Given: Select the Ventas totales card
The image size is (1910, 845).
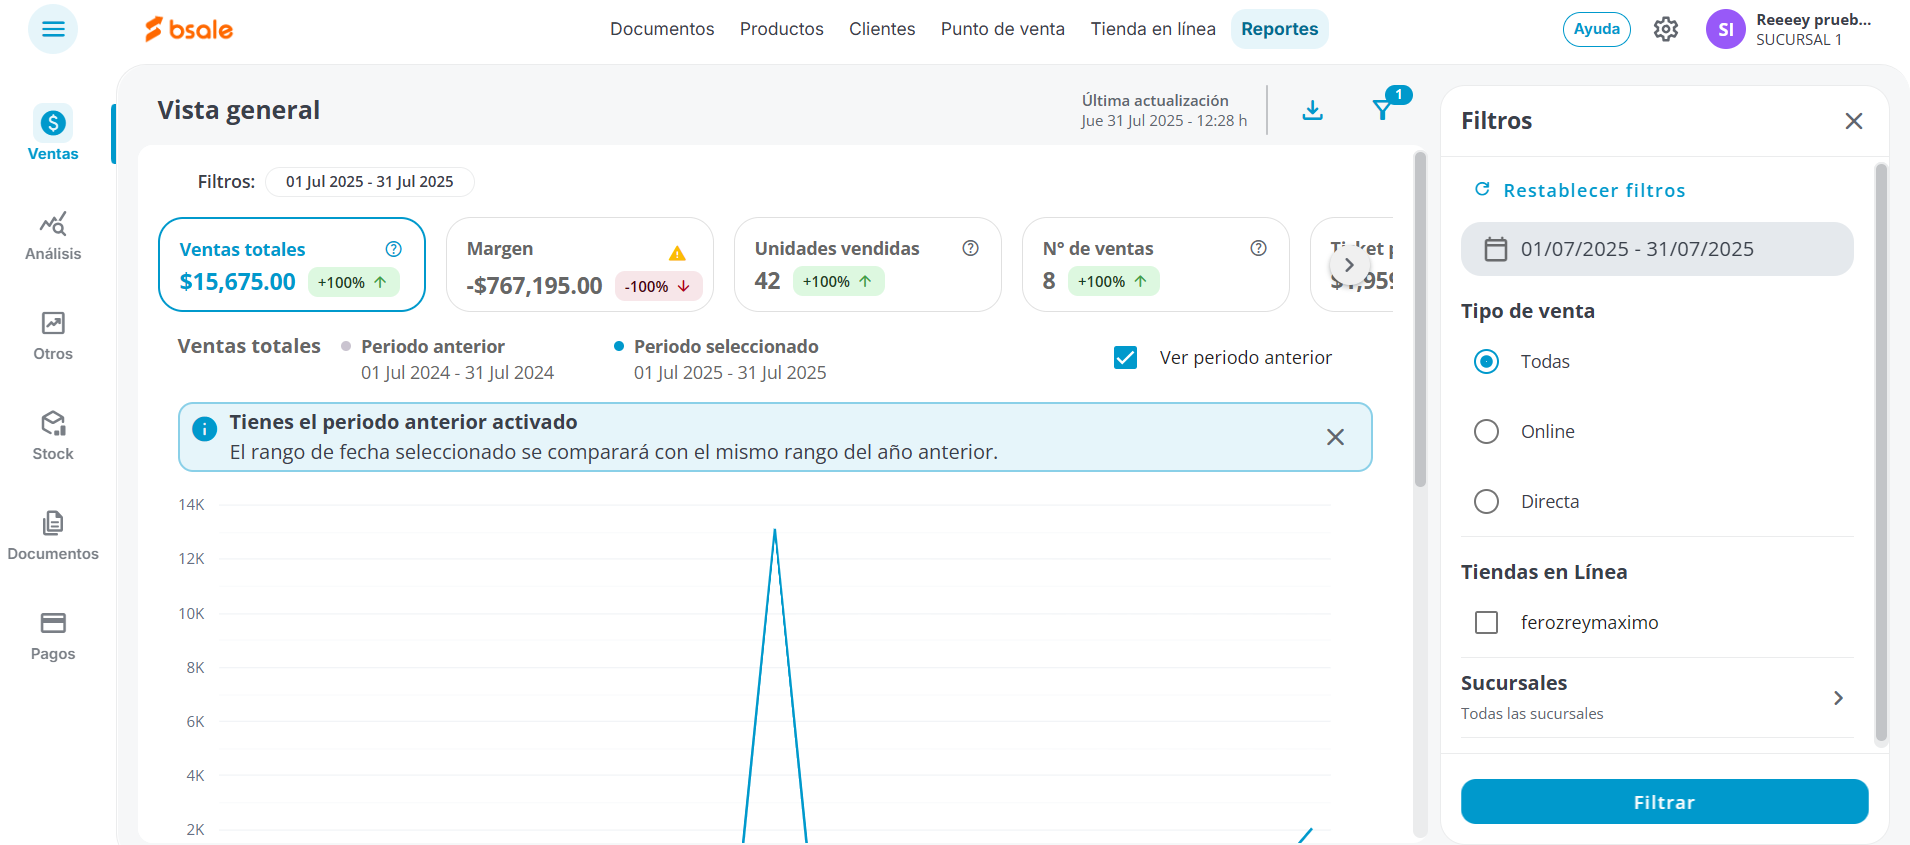Looking at the screenshot, I should tap(292, 265).
